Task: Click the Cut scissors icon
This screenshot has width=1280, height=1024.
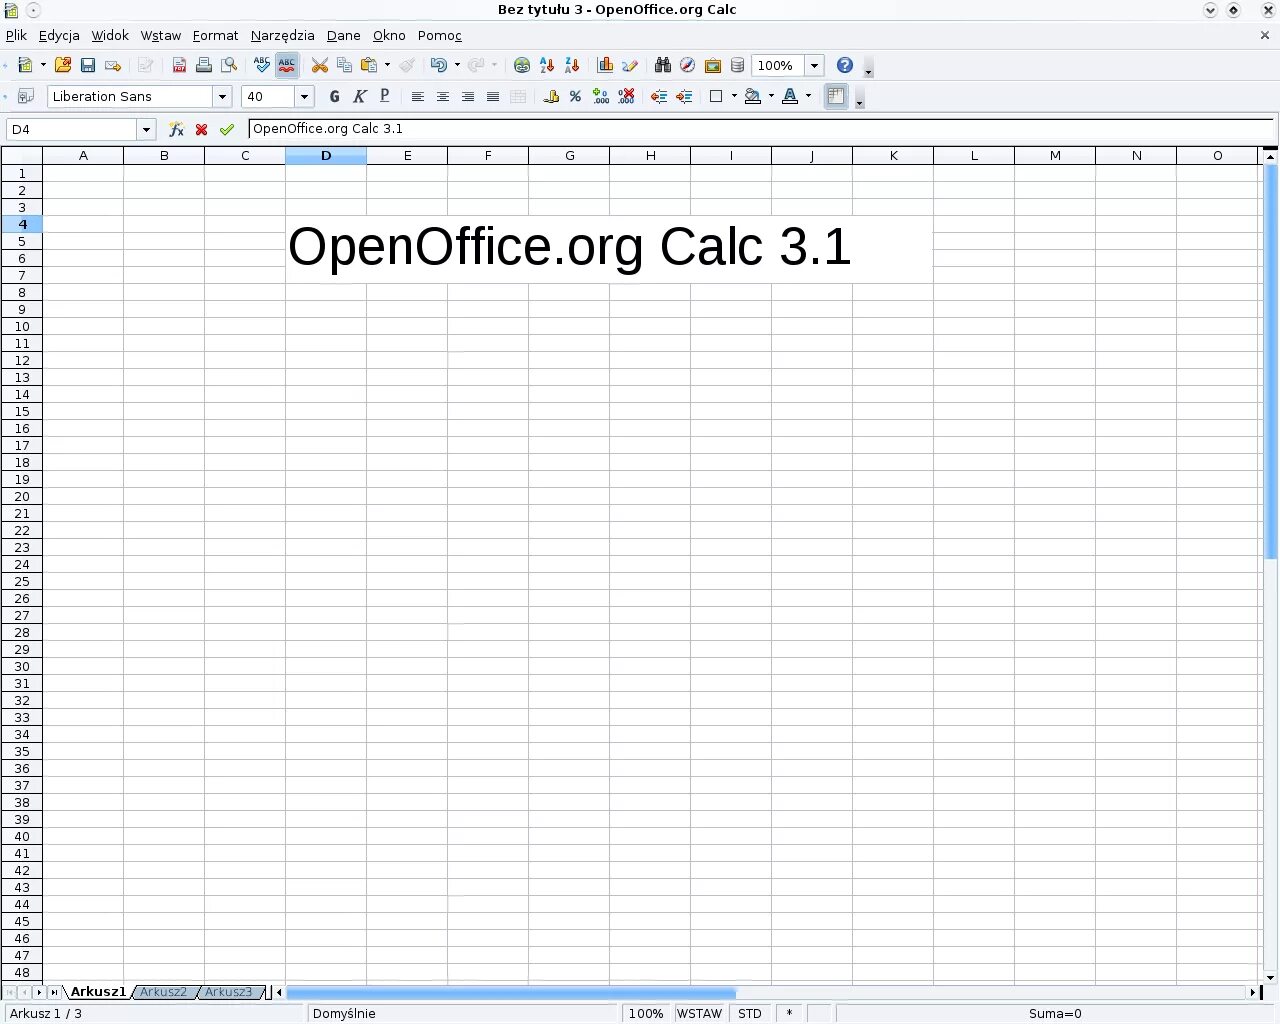Action: click(320, 65)
